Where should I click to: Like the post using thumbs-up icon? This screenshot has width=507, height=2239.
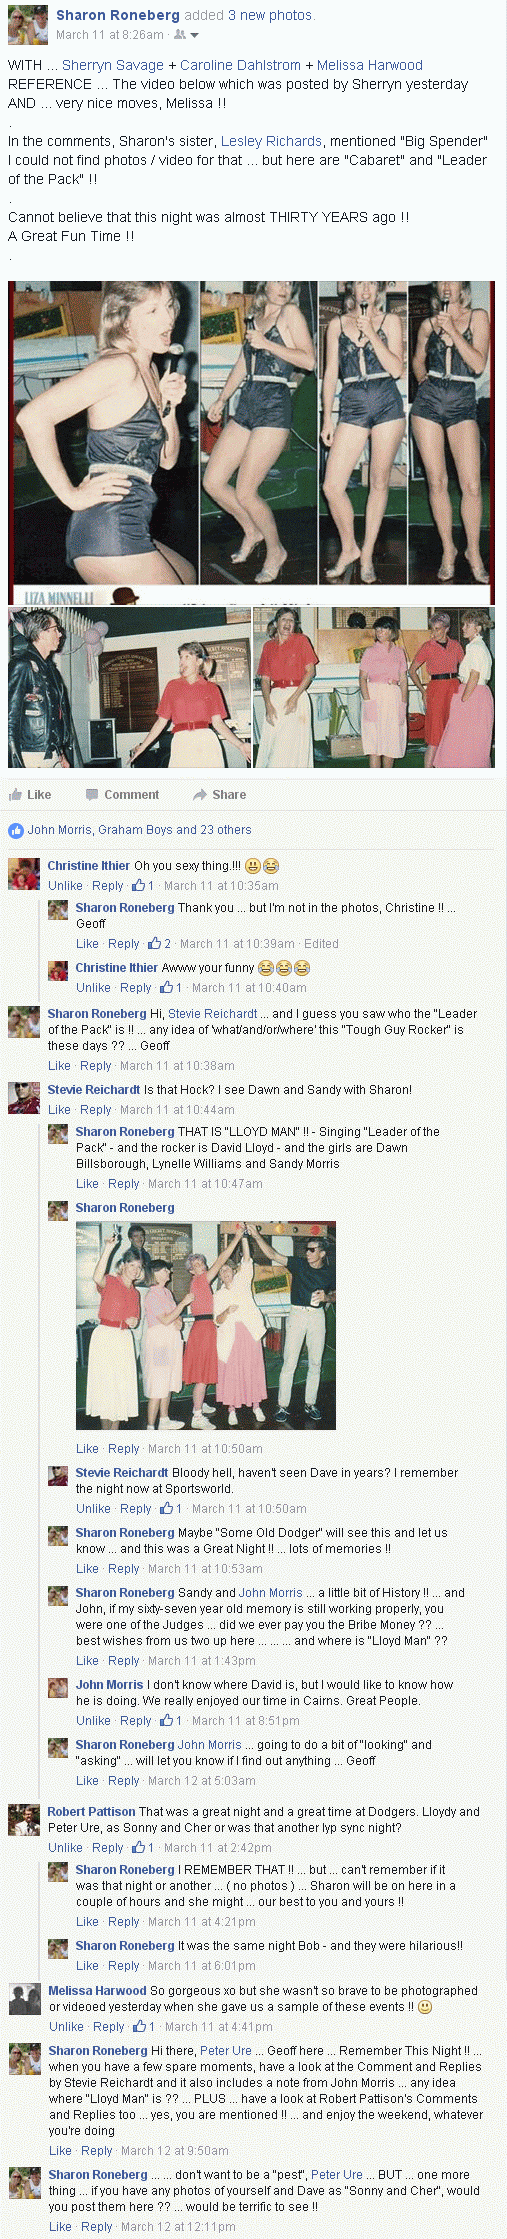pos(15,794)
